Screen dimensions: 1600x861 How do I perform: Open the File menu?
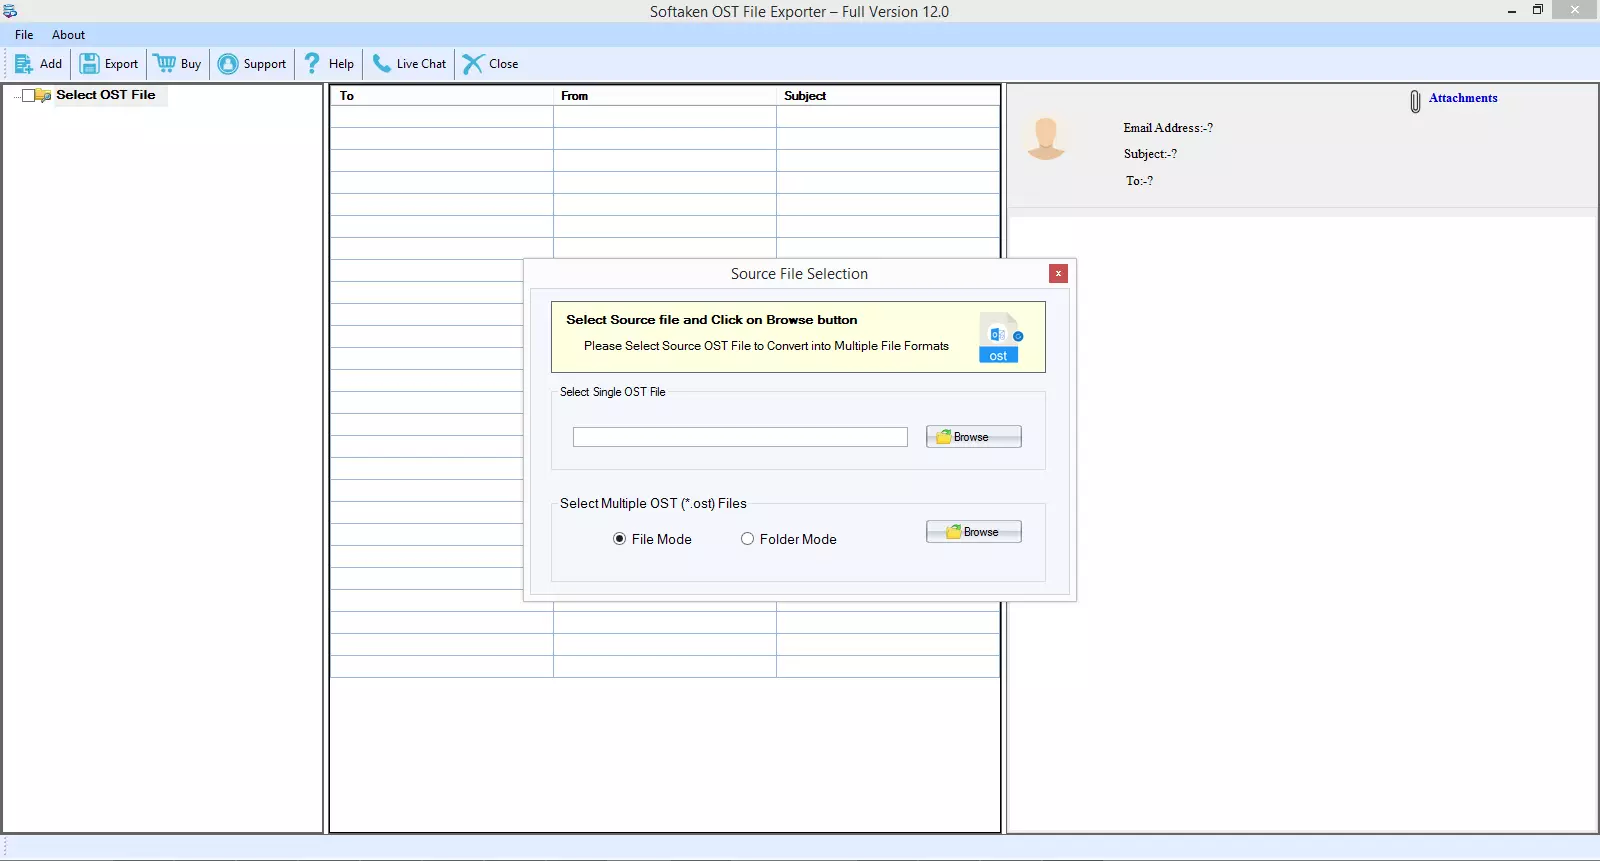coord(24,35)
